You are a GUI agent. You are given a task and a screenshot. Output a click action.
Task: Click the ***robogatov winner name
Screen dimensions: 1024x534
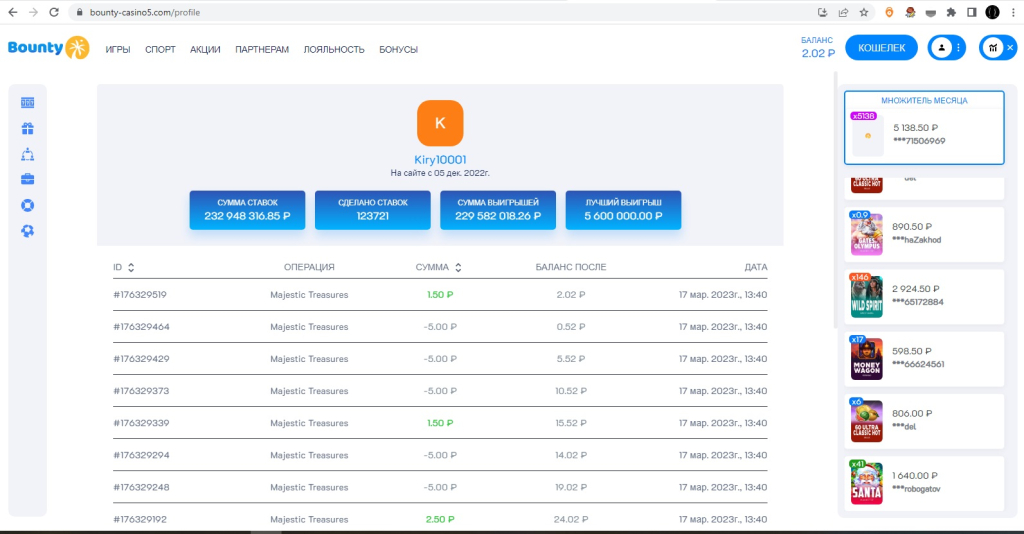[x=916, y=489]
